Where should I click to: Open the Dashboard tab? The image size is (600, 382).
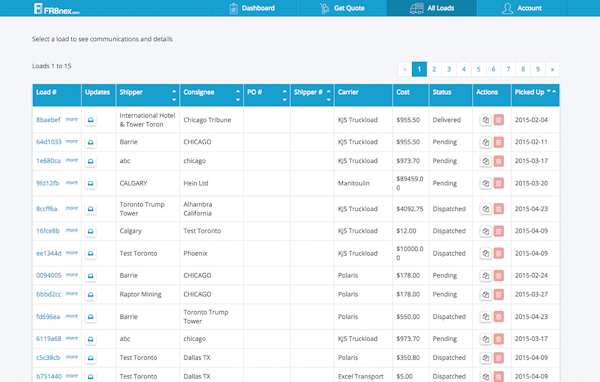(x=252, y=8)
